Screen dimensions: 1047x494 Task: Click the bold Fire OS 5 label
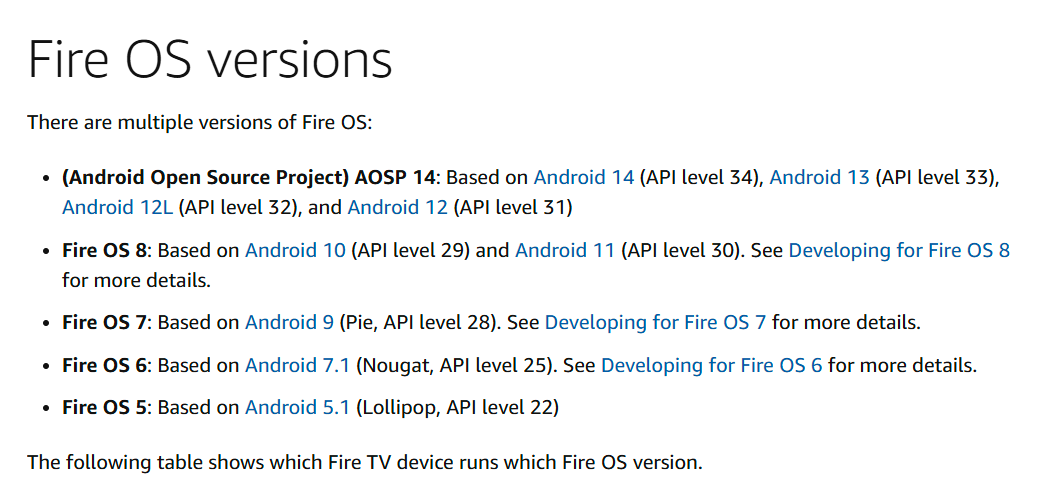104,407
